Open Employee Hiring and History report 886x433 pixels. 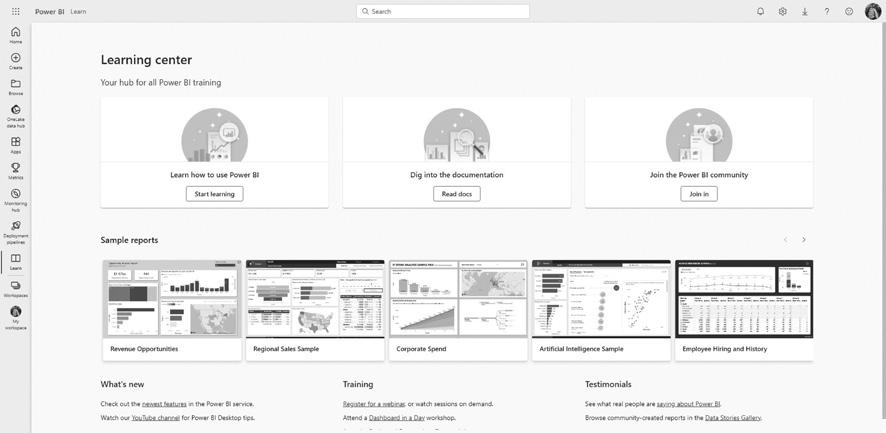click(x=744, y=310)
